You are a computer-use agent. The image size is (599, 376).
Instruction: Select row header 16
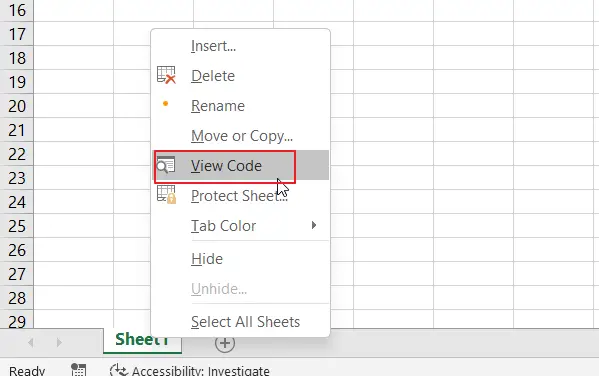point(17,10)
